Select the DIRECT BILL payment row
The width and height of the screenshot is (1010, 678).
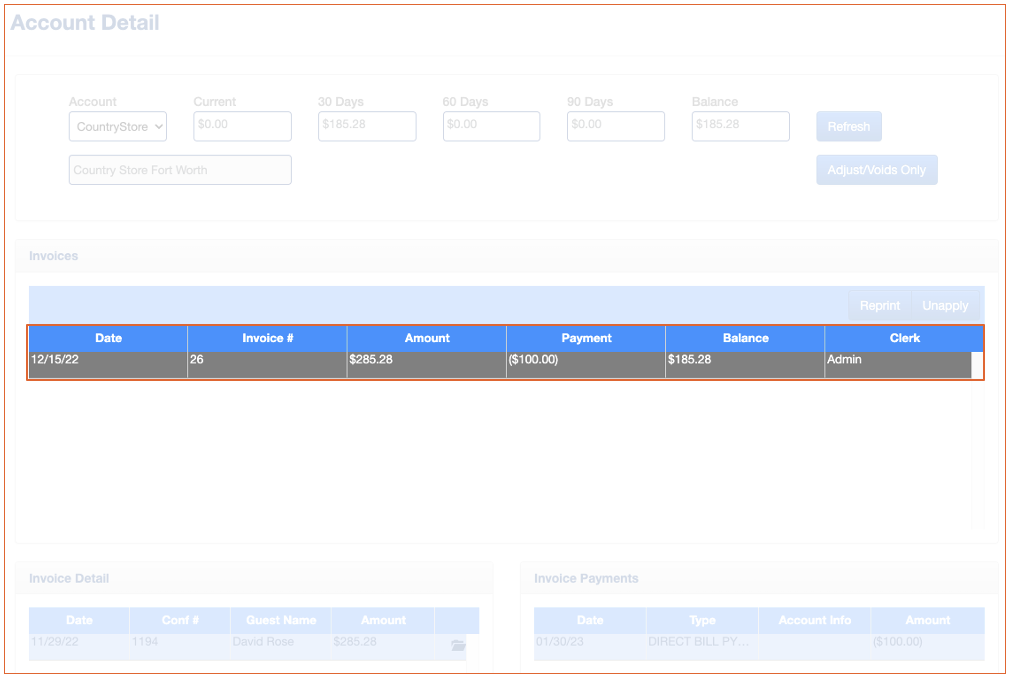[x=698, y=642]
